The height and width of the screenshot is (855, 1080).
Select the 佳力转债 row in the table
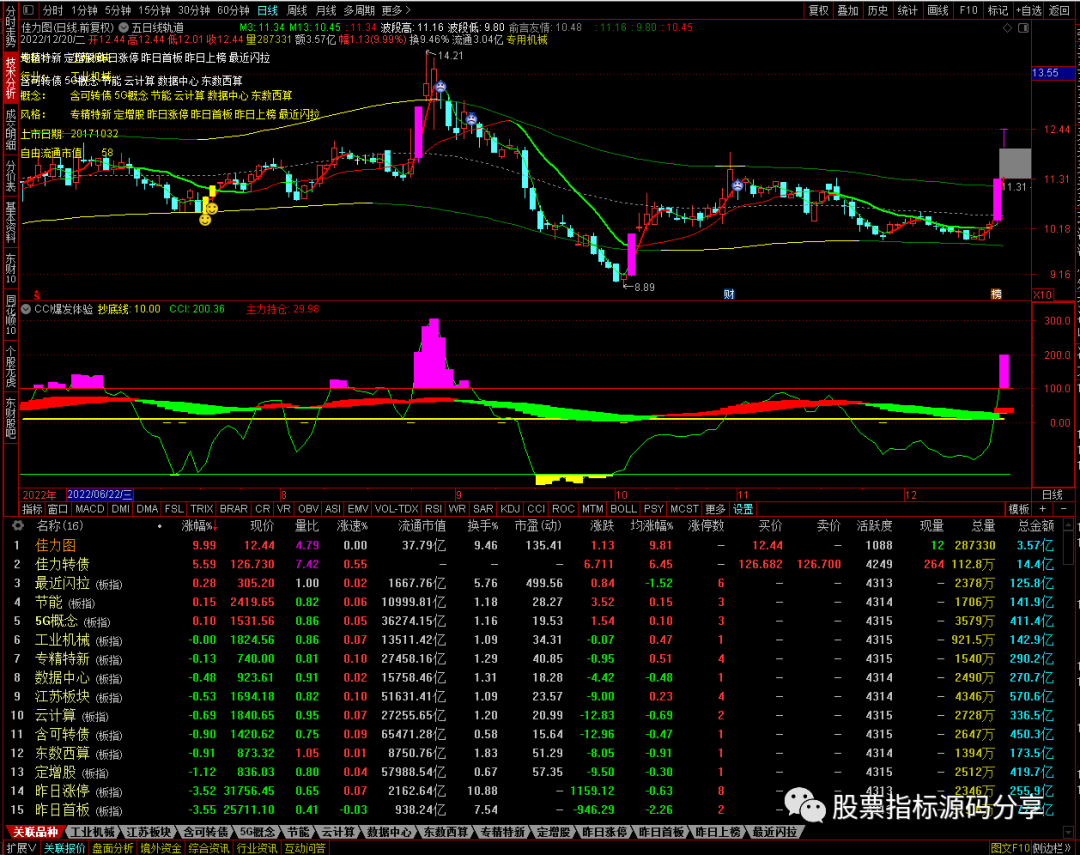click(x=541, y=564)
